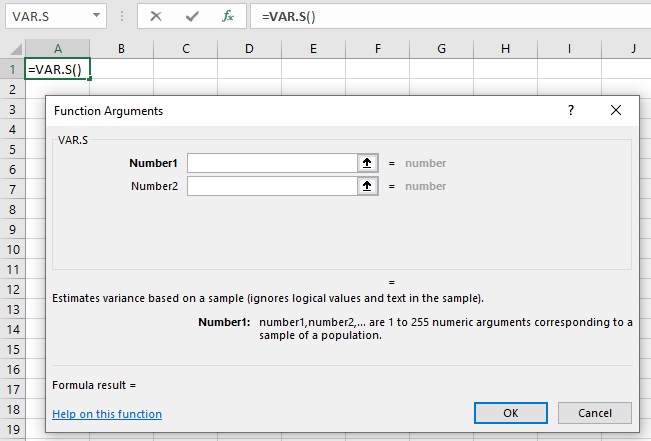Image resolution: width=651 pixels, height=441 pixels.
Task: Collapse dialog using Number2 range selector arrow
Action: tap(367, 186)
